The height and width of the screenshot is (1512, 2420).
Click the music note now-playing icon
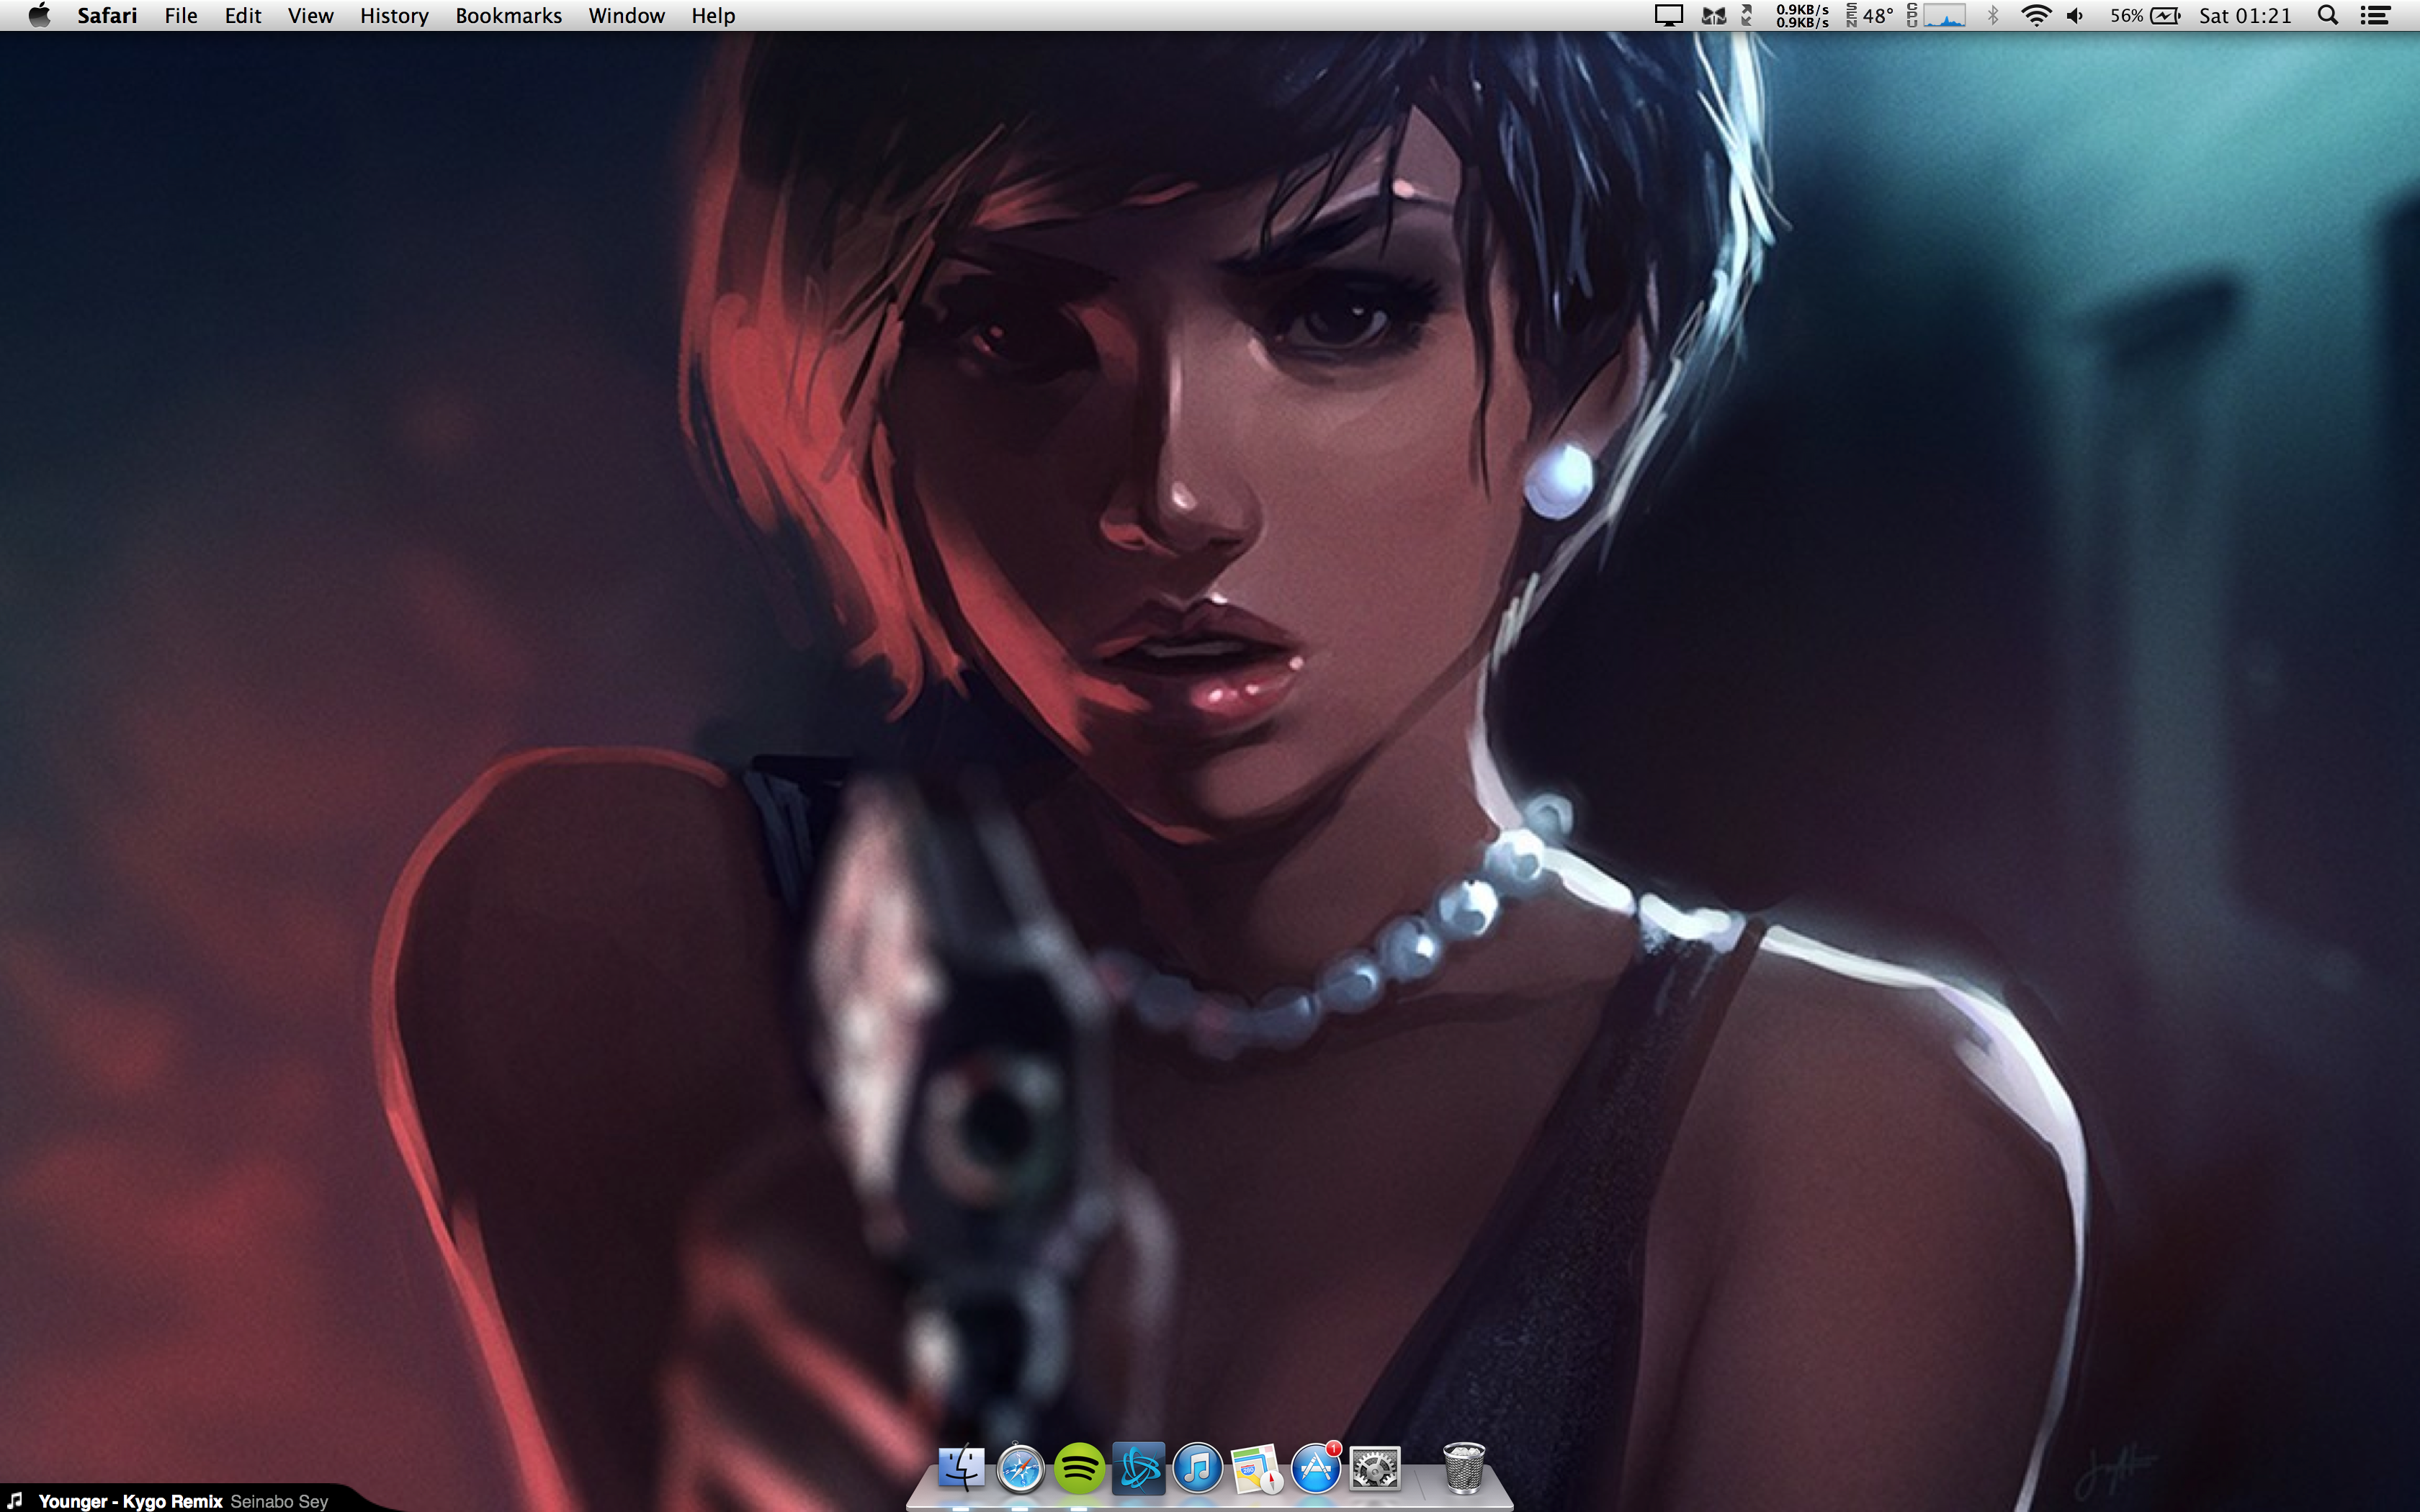[15, 1500]
